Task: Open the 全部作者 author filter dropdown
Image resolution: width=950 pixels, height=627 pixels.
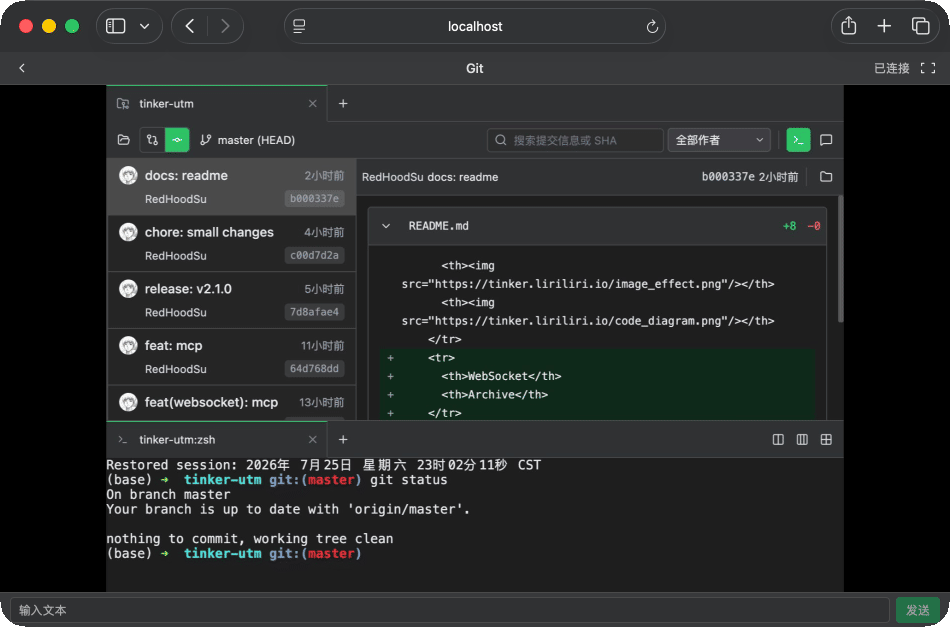Action: [x=719, y=140]
